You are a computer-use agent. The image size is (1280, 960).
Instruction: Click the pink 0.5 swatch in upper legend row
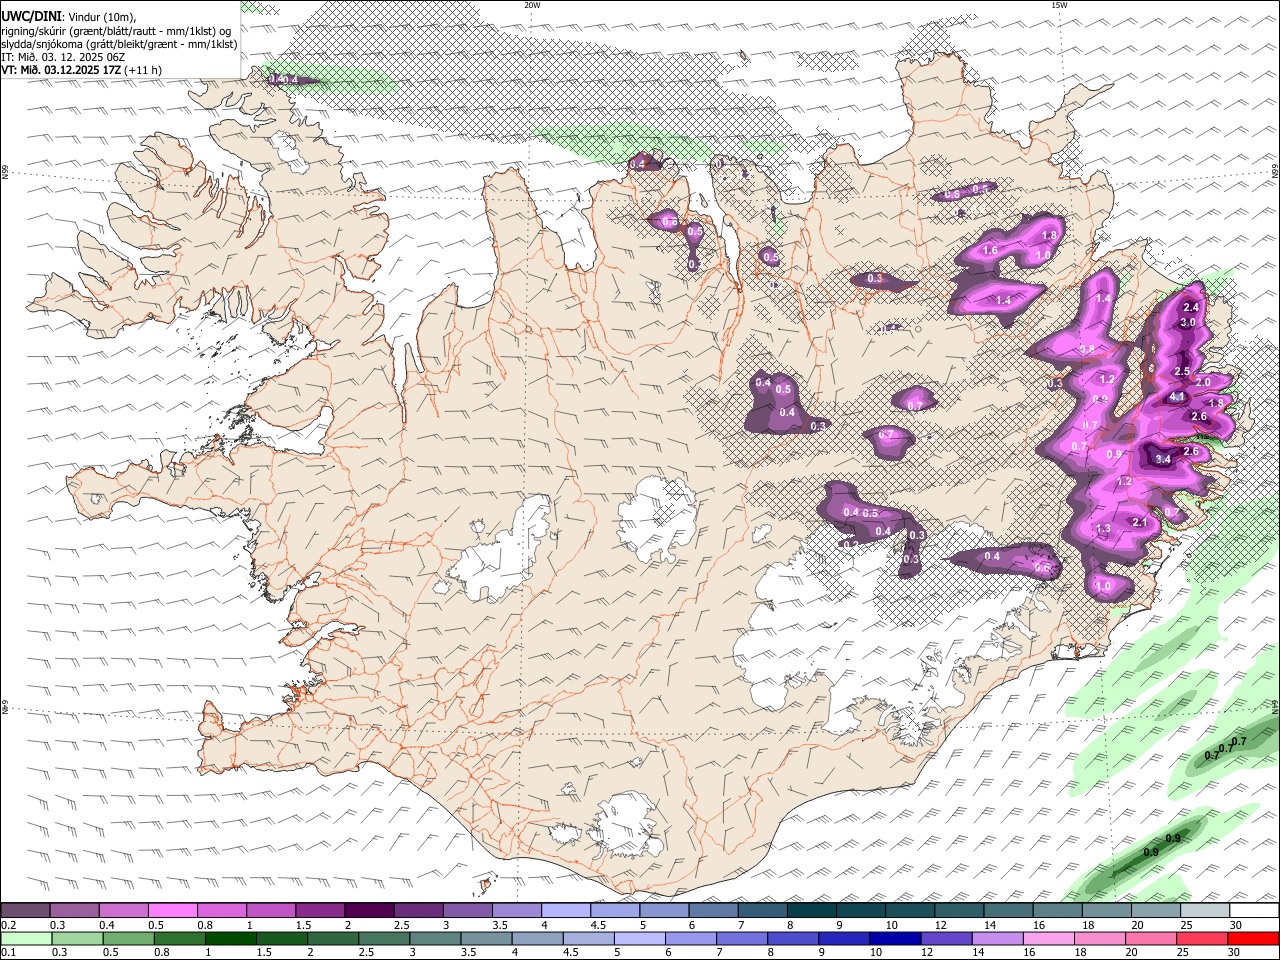172,910
